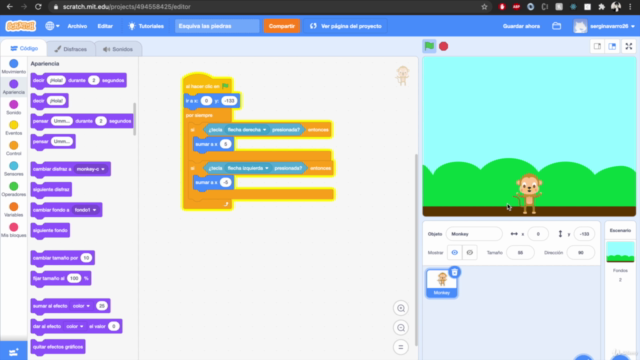This screenshot has width=640, height=360.
Task: Zoom out on the code workspace
Action: coord(401,328)
